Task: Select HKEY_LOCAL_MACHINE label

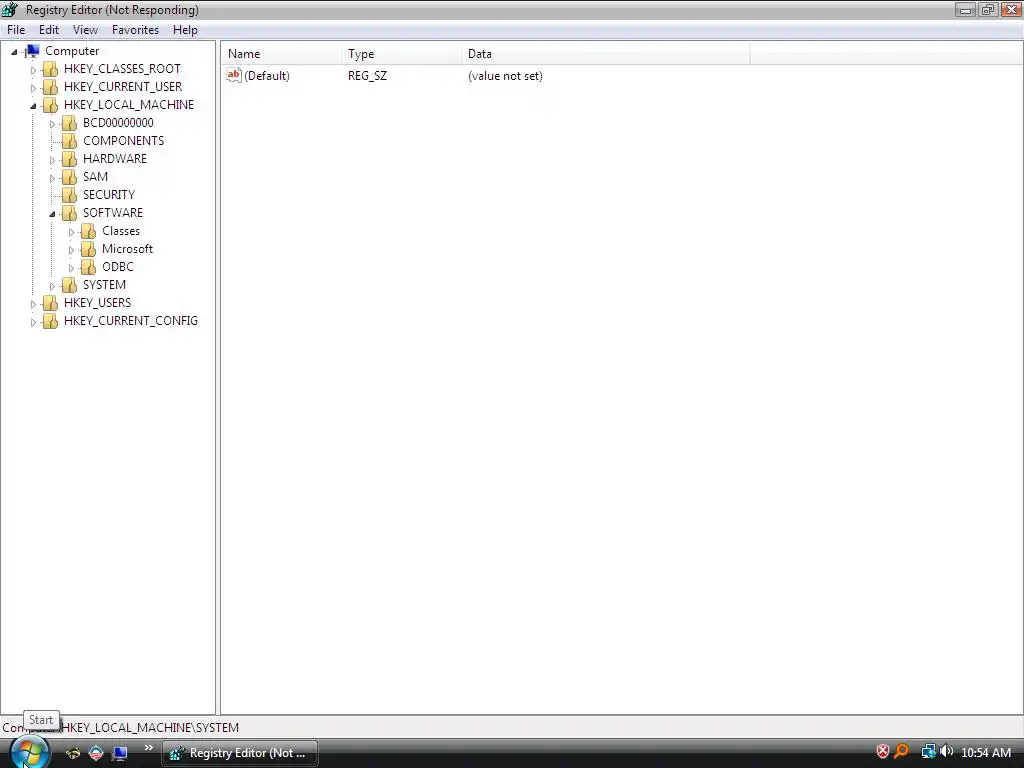Action: 129,104
